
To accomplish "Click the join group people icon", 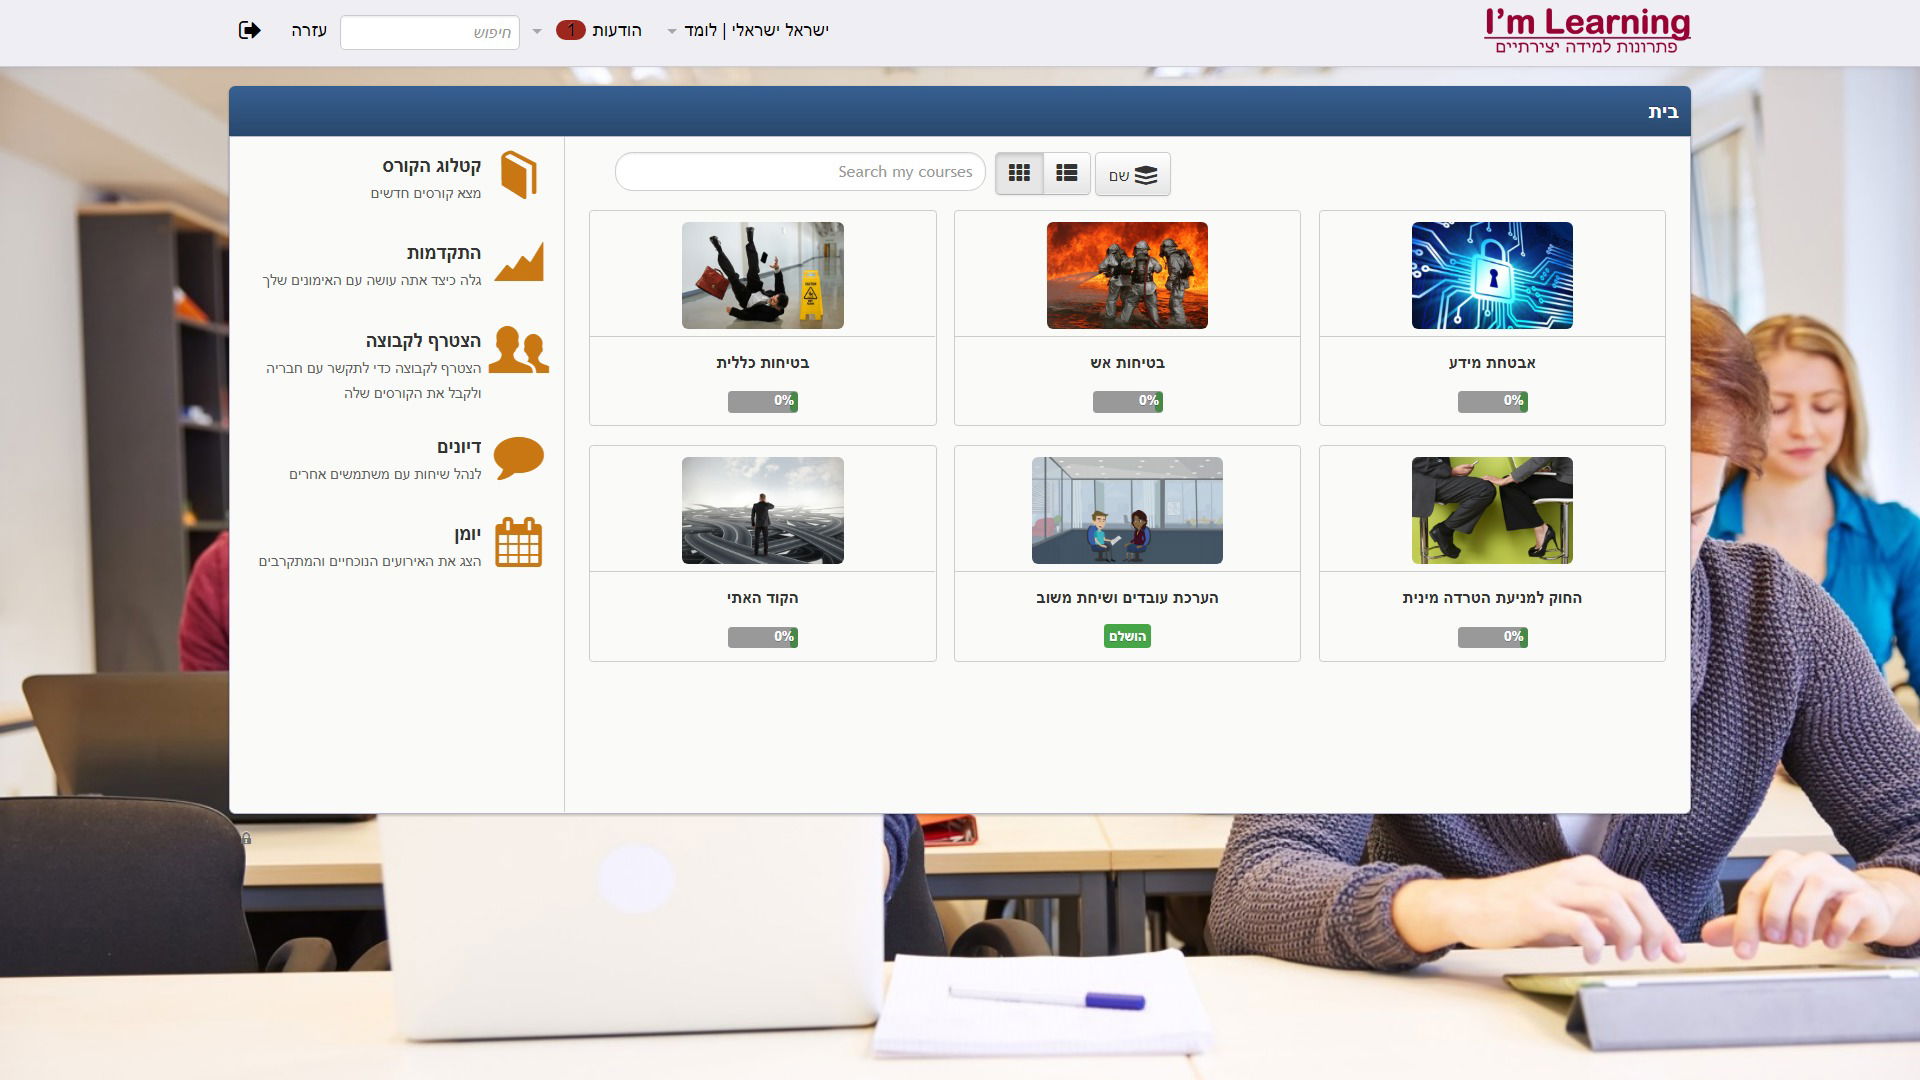I will pos(518,350).
